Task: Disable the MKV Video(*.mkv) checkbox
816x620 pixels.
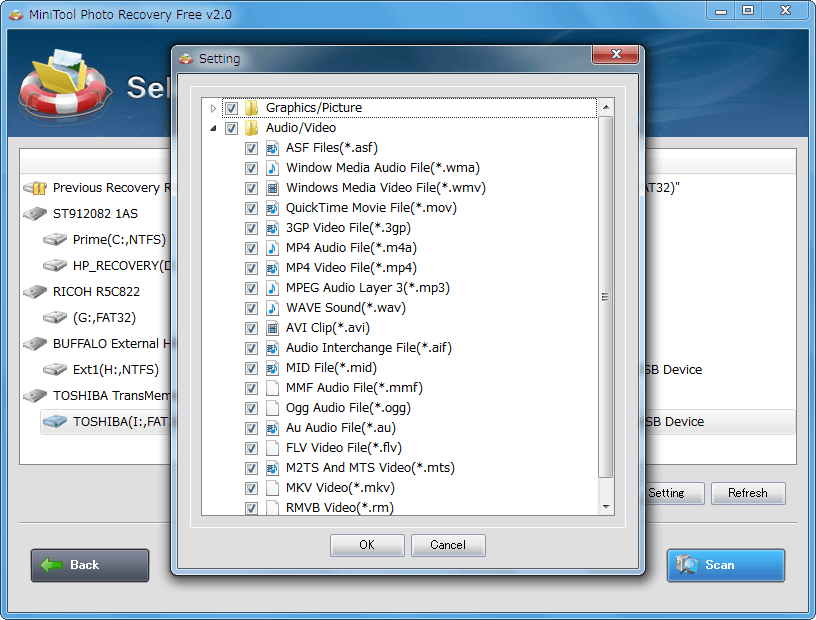Action: [x=251, y=488]
